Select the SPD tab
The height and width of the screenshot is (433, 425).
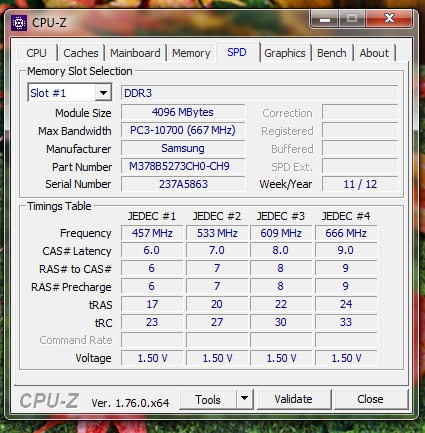point(237,52)
